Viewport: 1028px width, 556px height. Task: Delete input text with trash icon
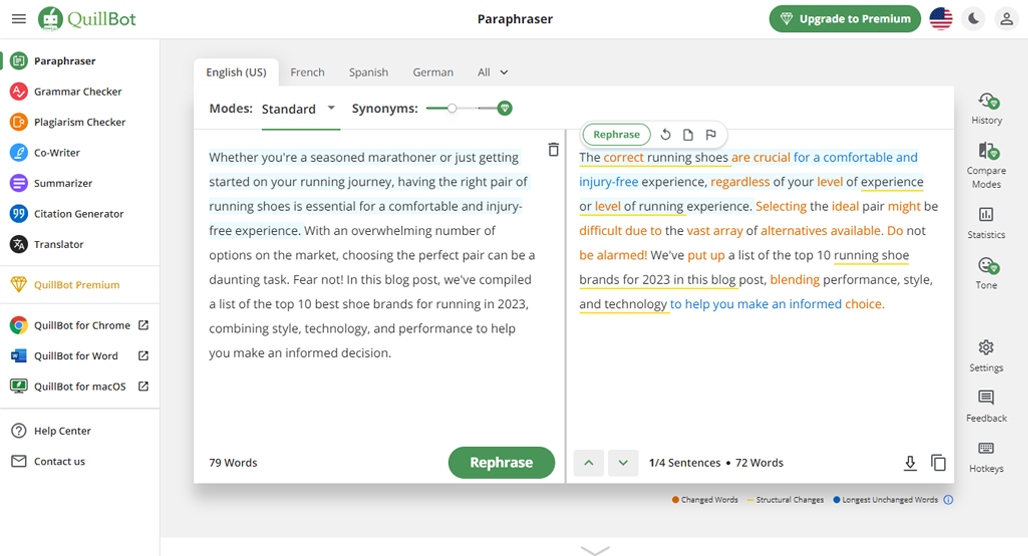click(x=553, y=149)
